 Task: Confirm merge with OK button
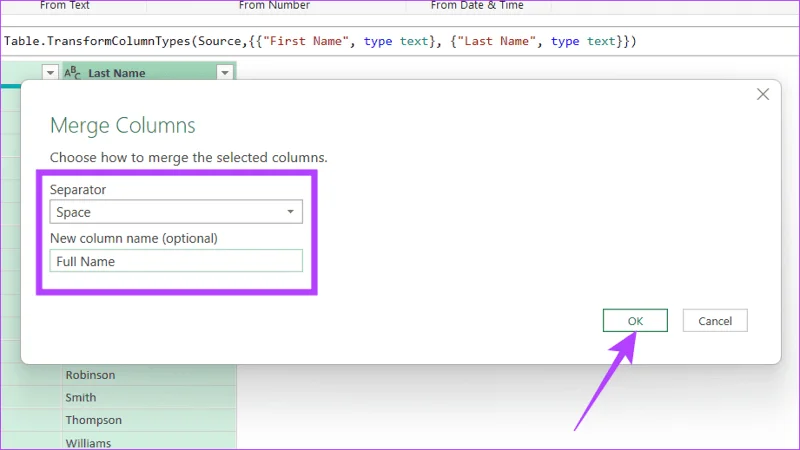(x=635, y=320)
